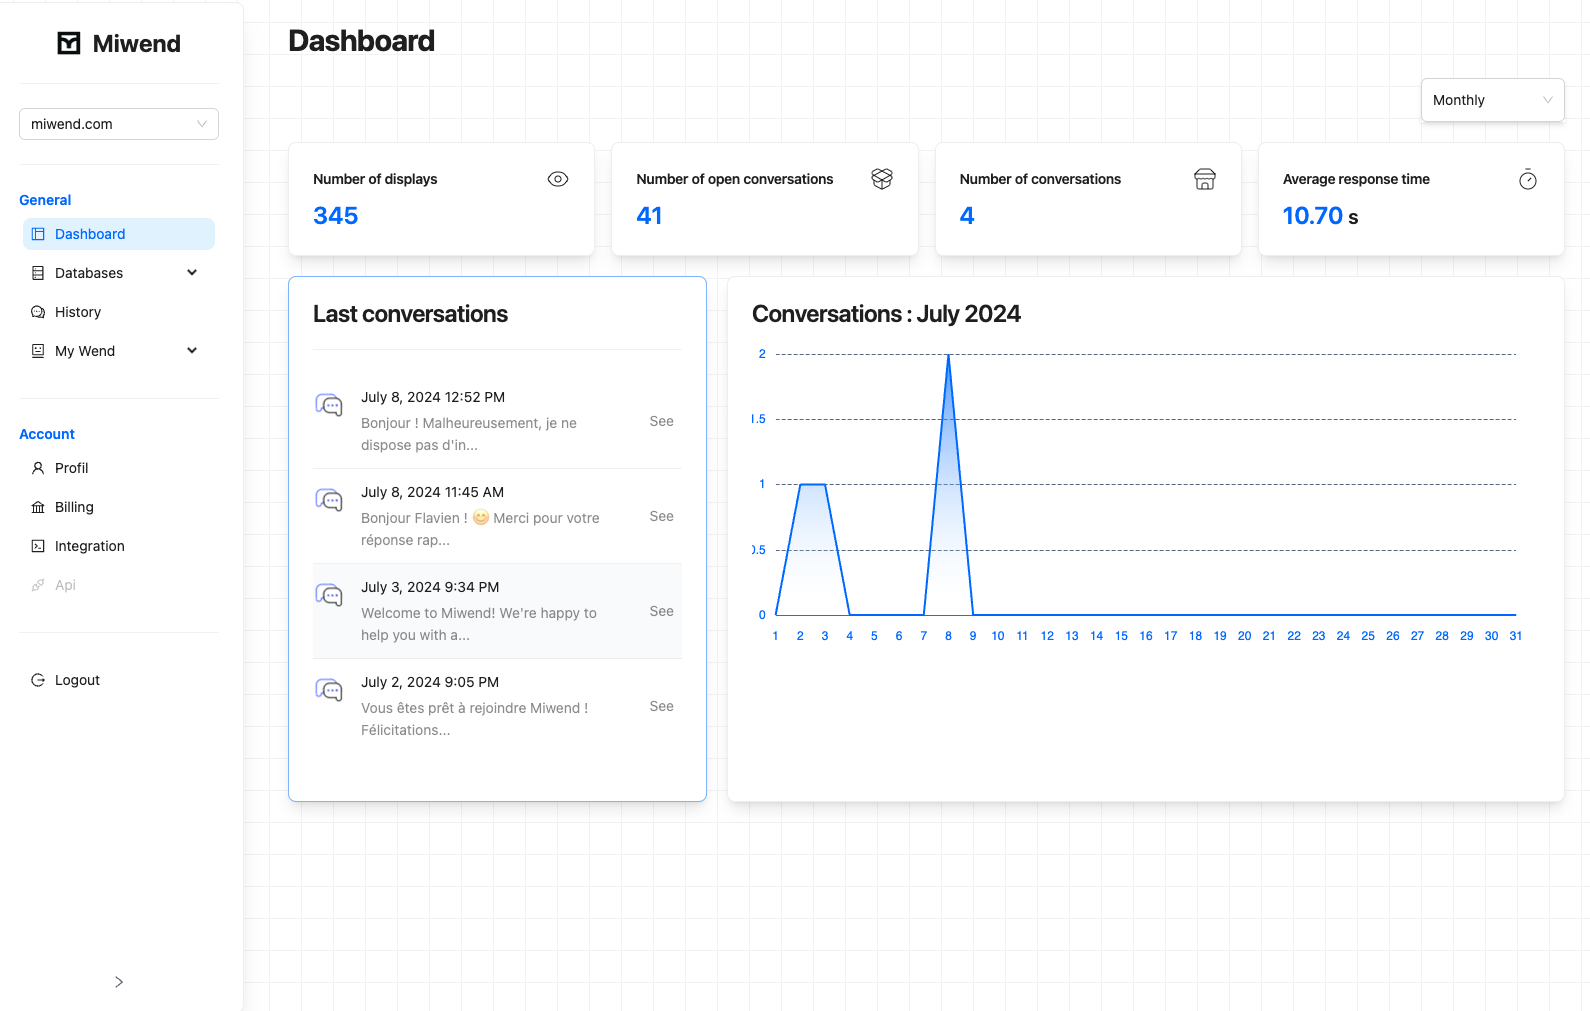Click the 'Number of displays' card label
Screen dimensions: 1590x1011
[x=375, y=179]
